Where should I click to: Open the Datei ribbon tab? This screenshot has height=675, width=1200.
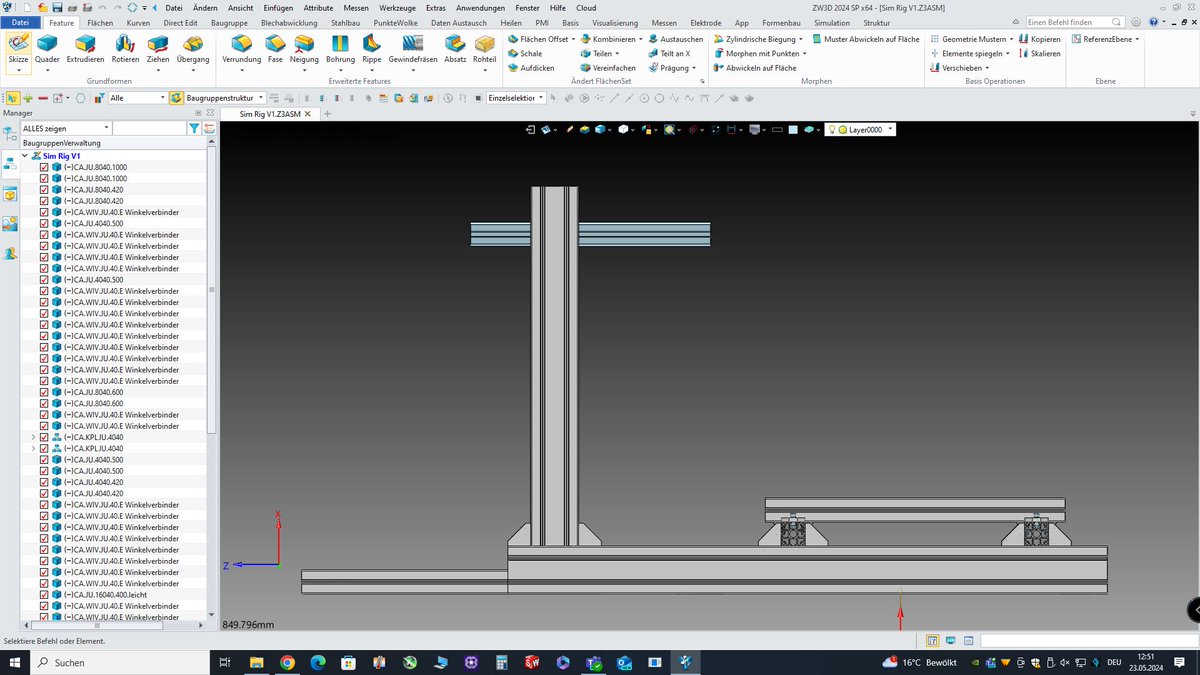[x=20, y=22]
